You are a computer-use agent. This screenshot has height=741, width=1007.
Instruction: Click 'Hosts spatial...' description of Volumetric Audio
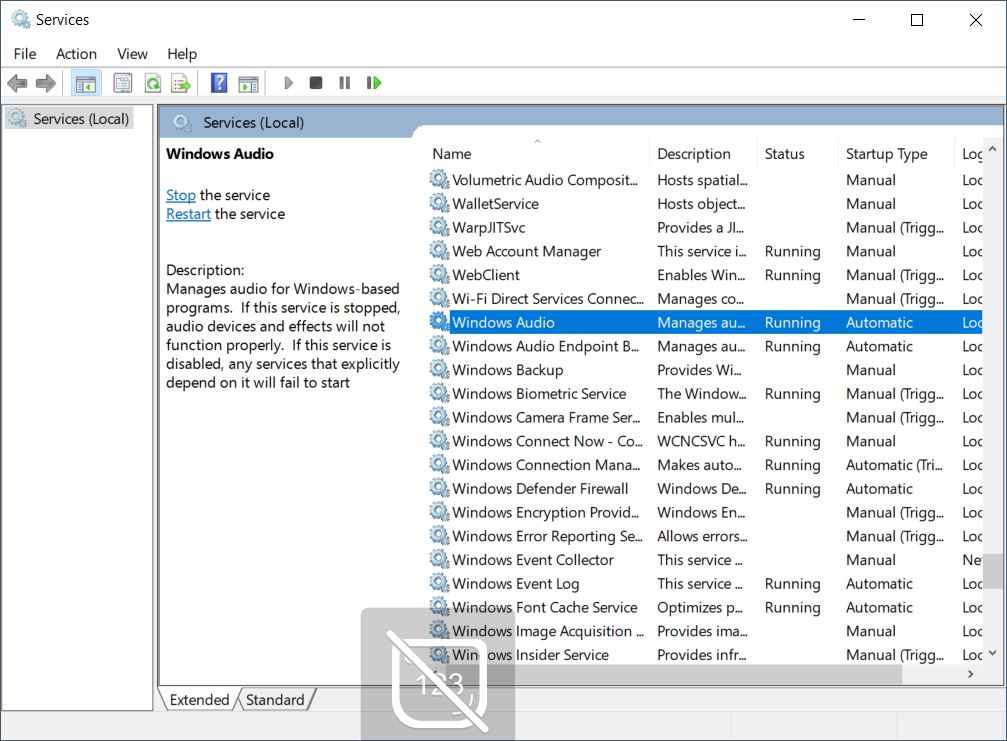click(703, 180)
